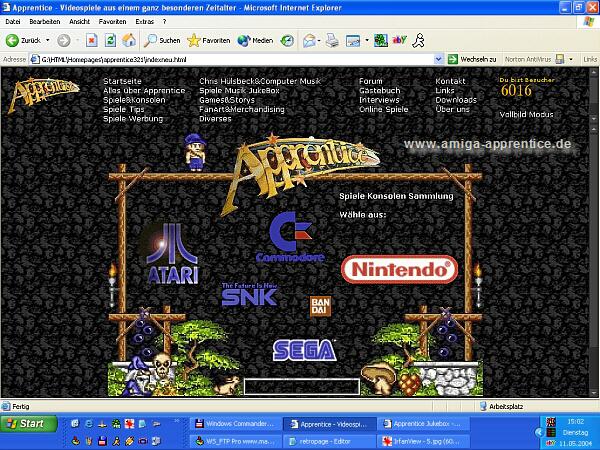This screenshot has width=600, height=450.
Task: Click the Wechseln zu go button
Action: point(472,59)
